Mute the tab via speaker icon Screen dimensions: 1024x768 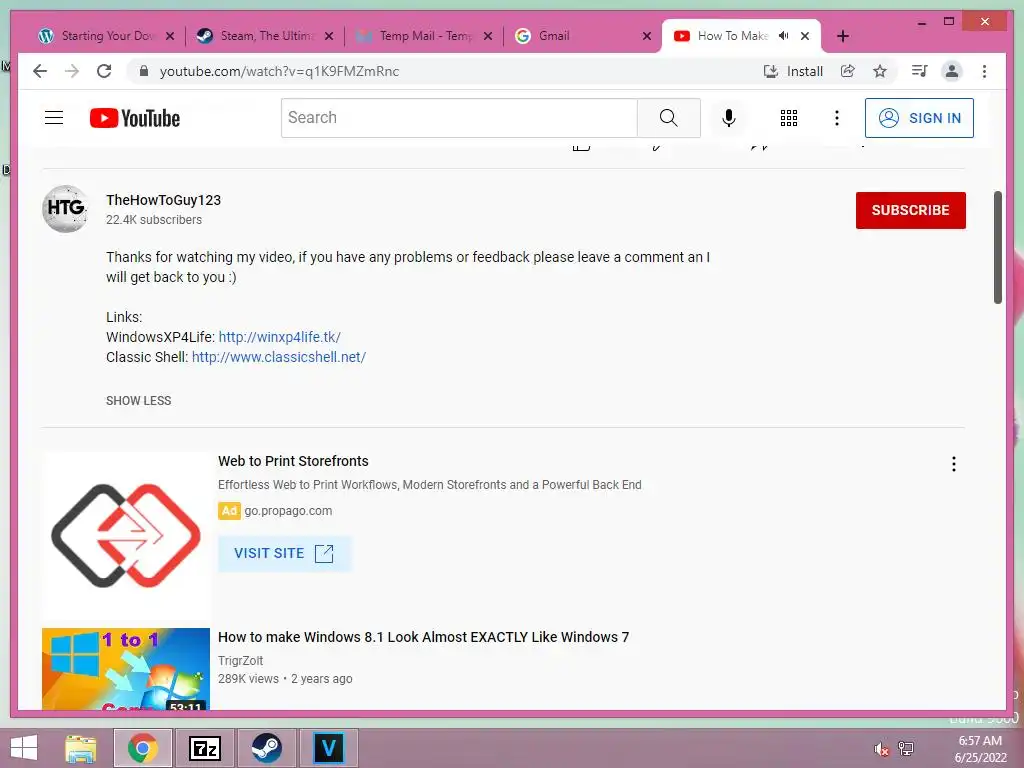click(x=784, y=36)
